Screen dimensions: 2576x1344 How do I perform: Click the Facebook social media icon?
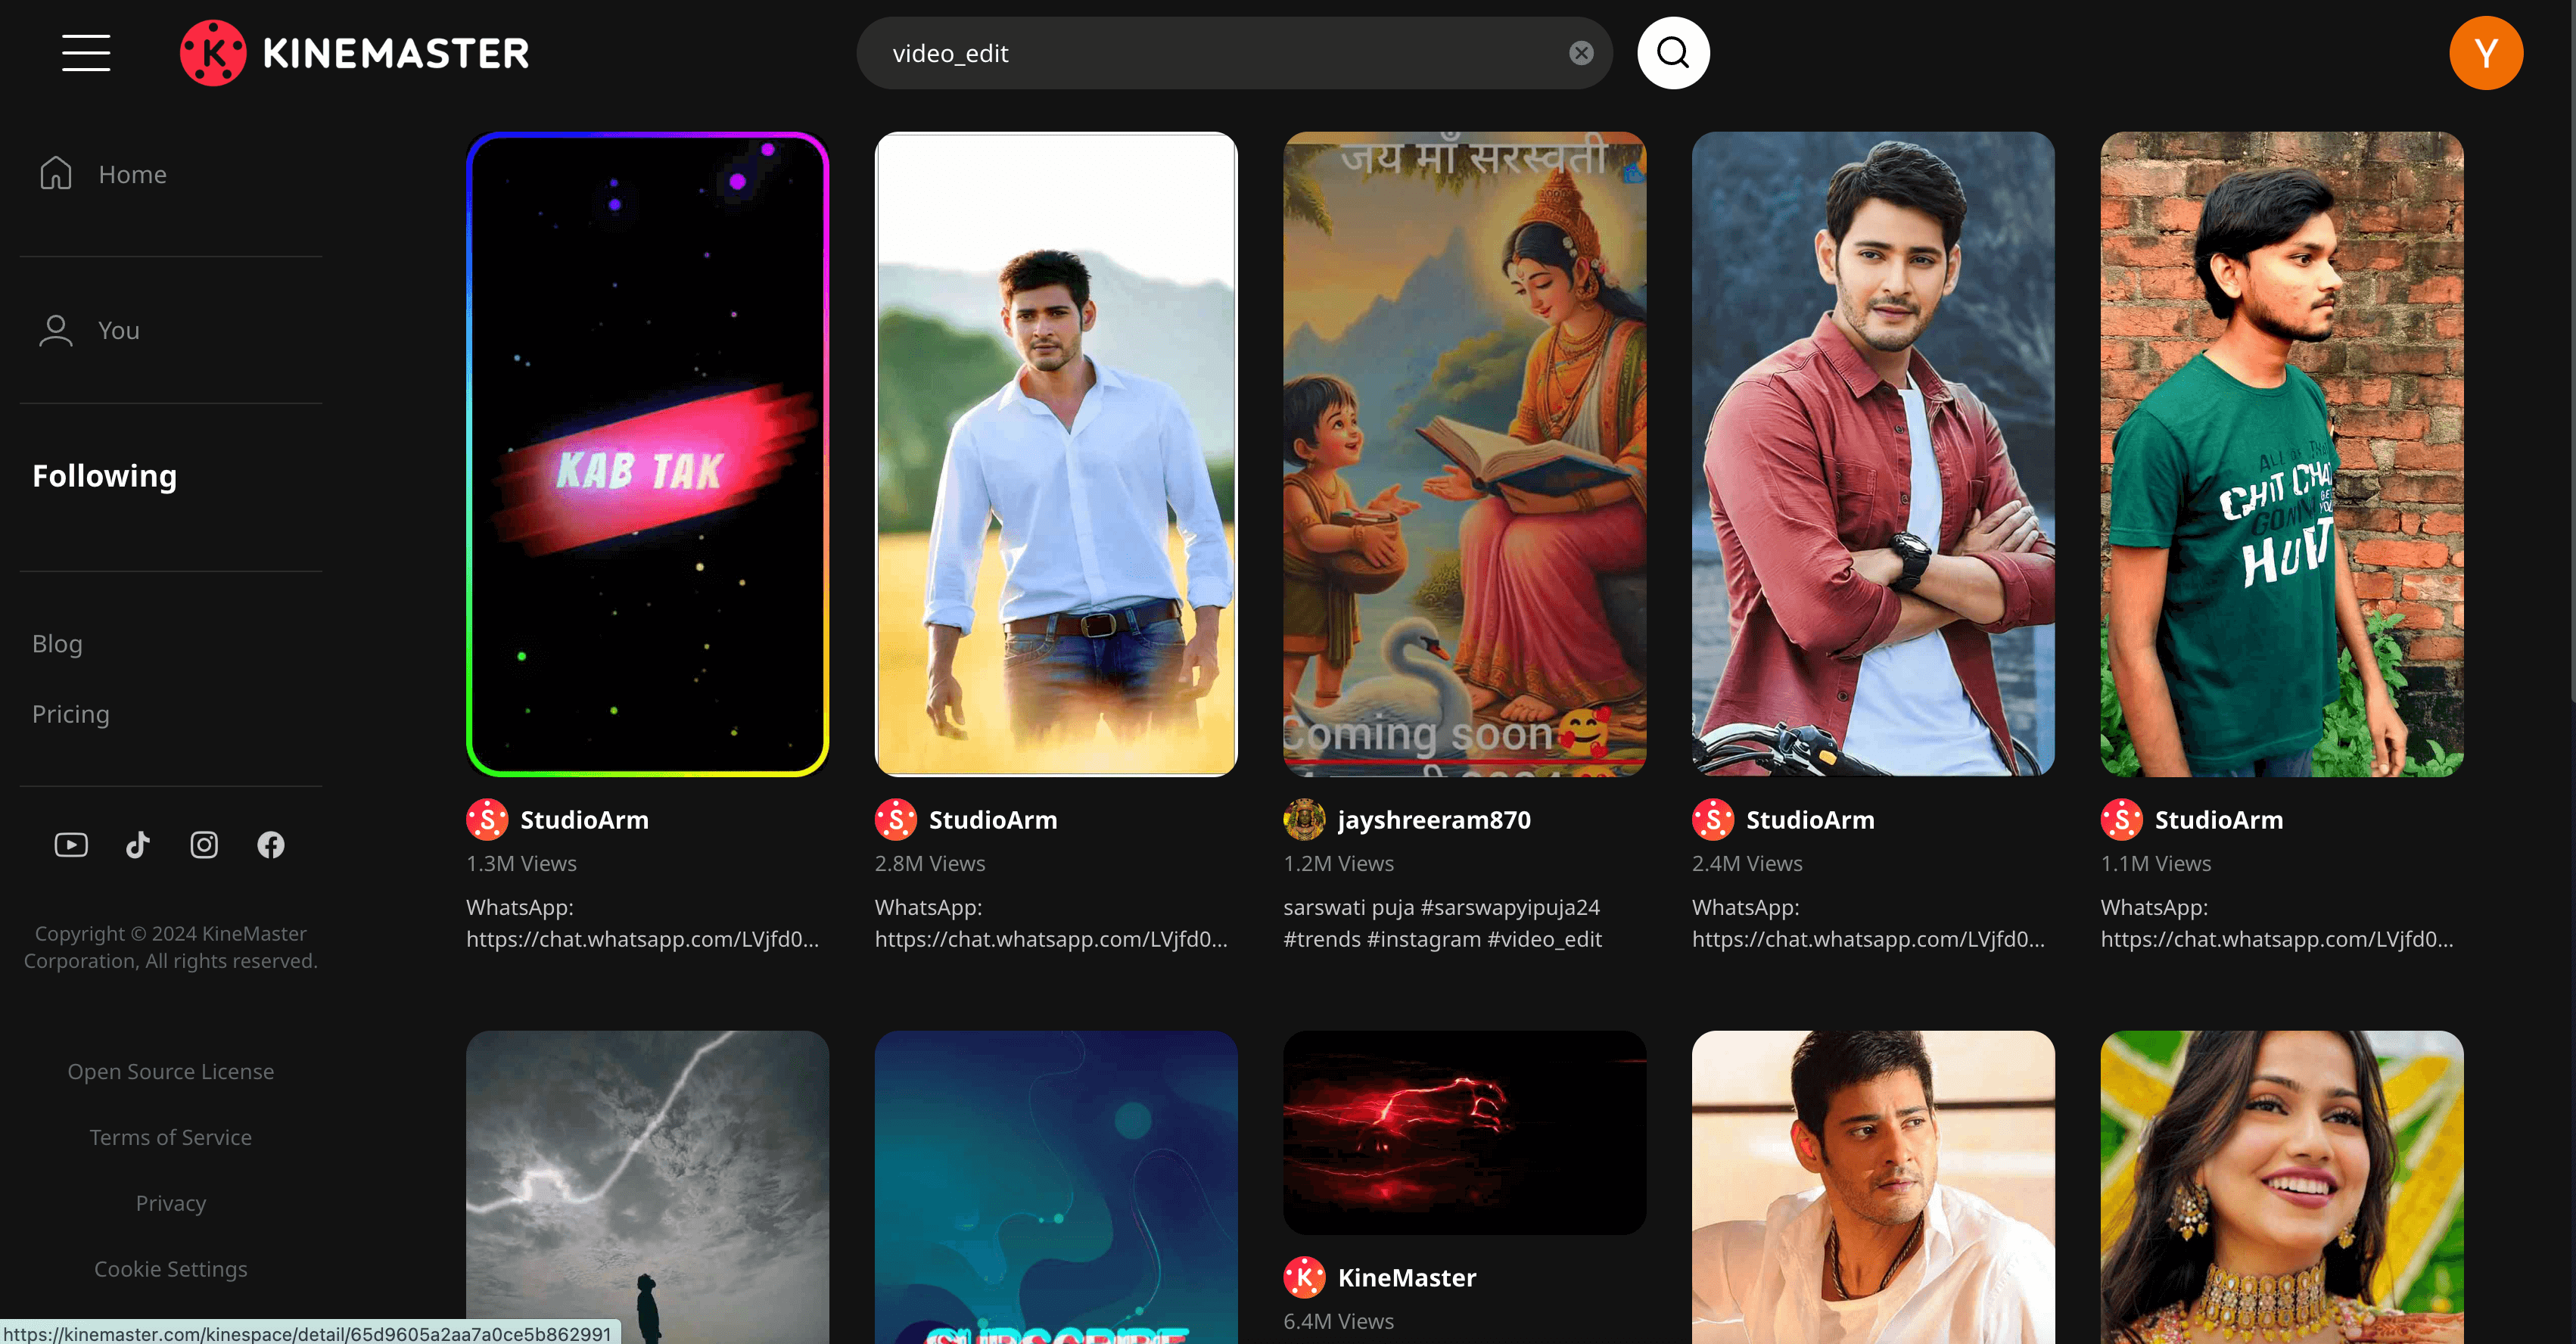click(271, 843)
